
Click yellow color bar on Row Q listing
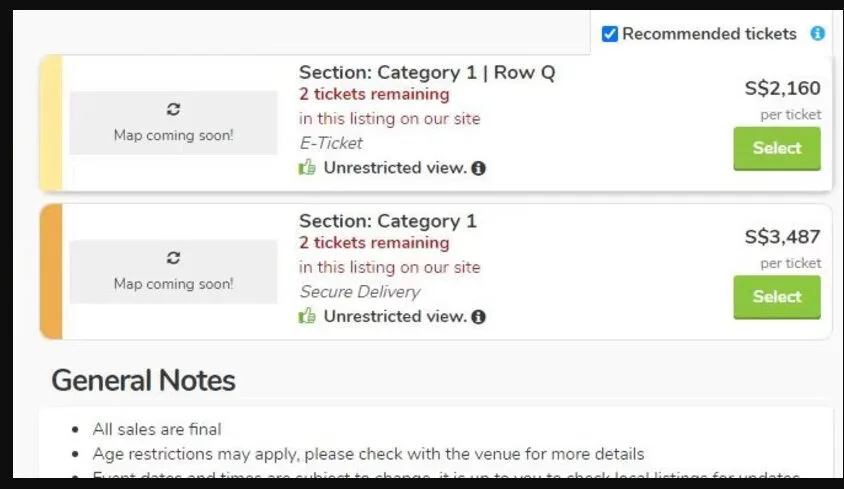tap(51, 123)
